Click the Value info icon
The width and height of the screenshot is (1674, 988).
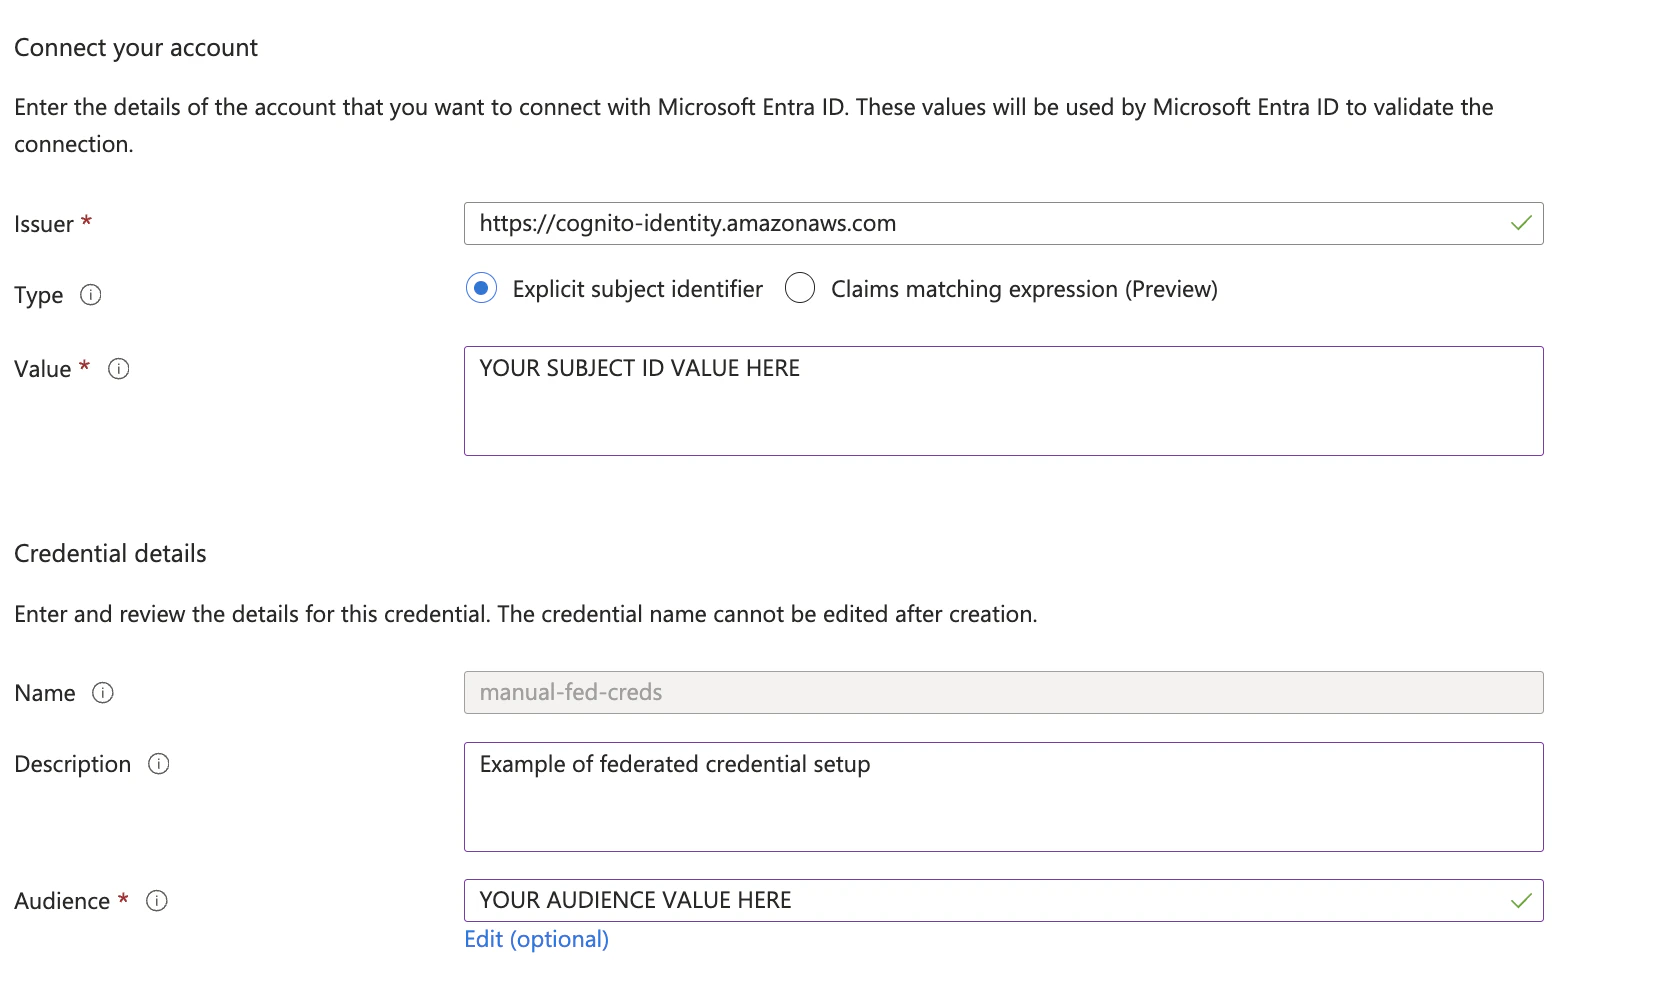[x=119, y=369]
